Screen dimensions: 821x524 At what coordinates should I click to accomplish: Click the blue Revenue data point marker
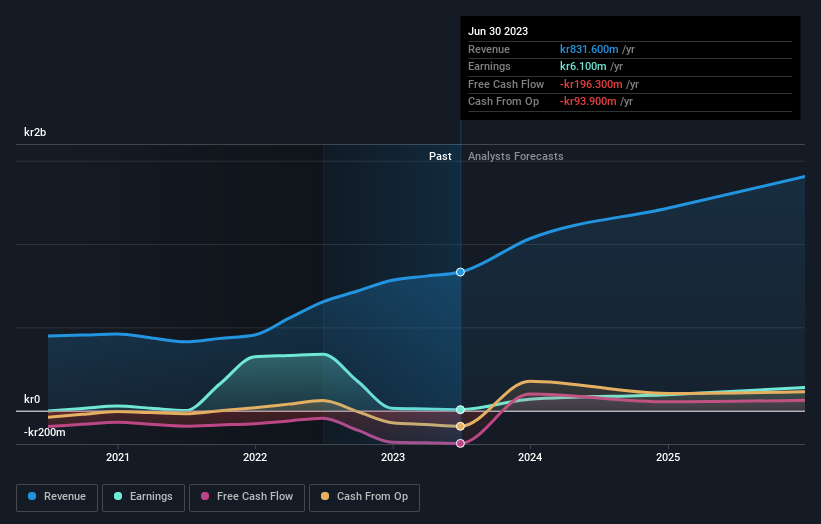coord(460,272)
